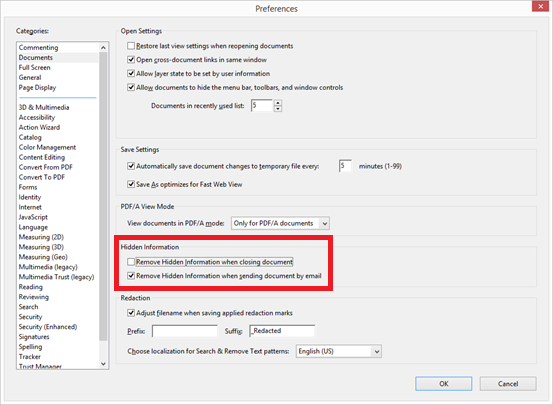Uncheck Remove Hidden Information when sending by email
Screen dimensions: 553x405
(131, 276)
